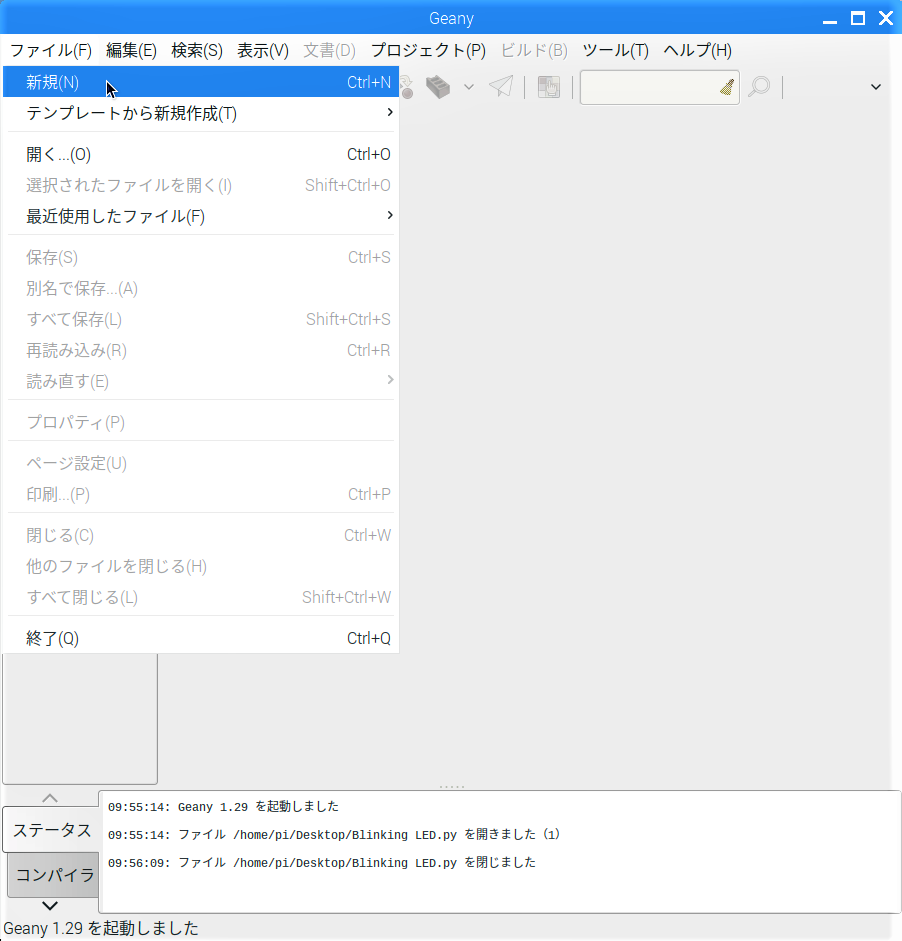Open the 文書(D) menu
The height and width of the screenshot is (941, 902).
point(329,50)
